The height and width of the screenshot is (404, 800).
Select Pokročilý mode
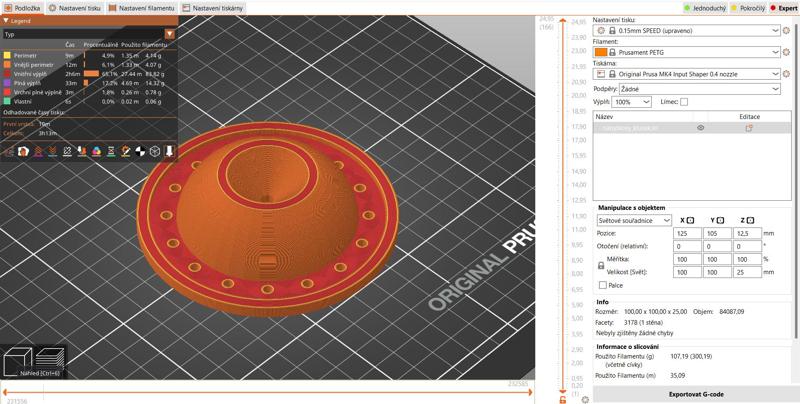tap(748, 8)
